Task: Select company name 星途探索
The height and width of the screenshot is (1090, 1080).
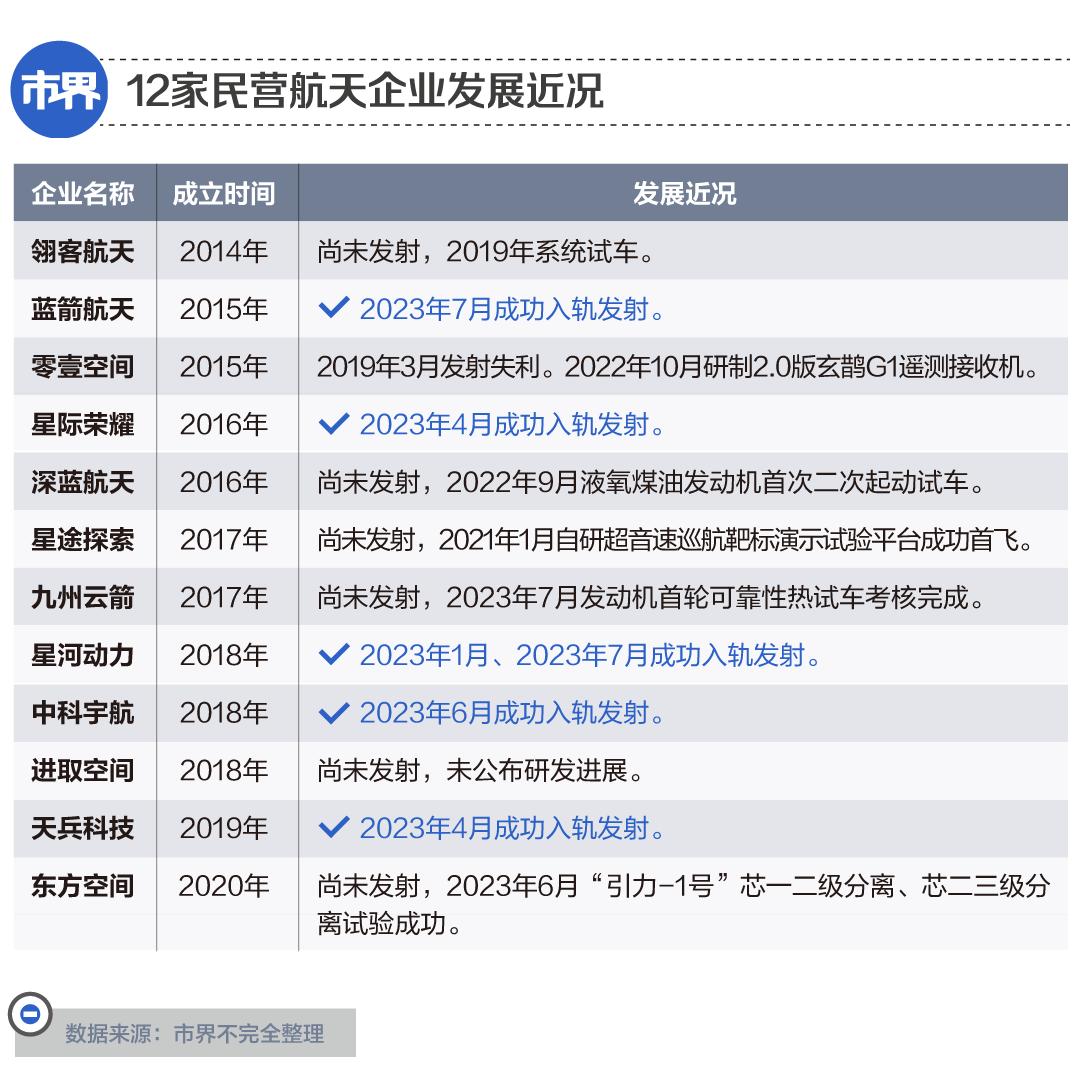Action: point(83,539)
